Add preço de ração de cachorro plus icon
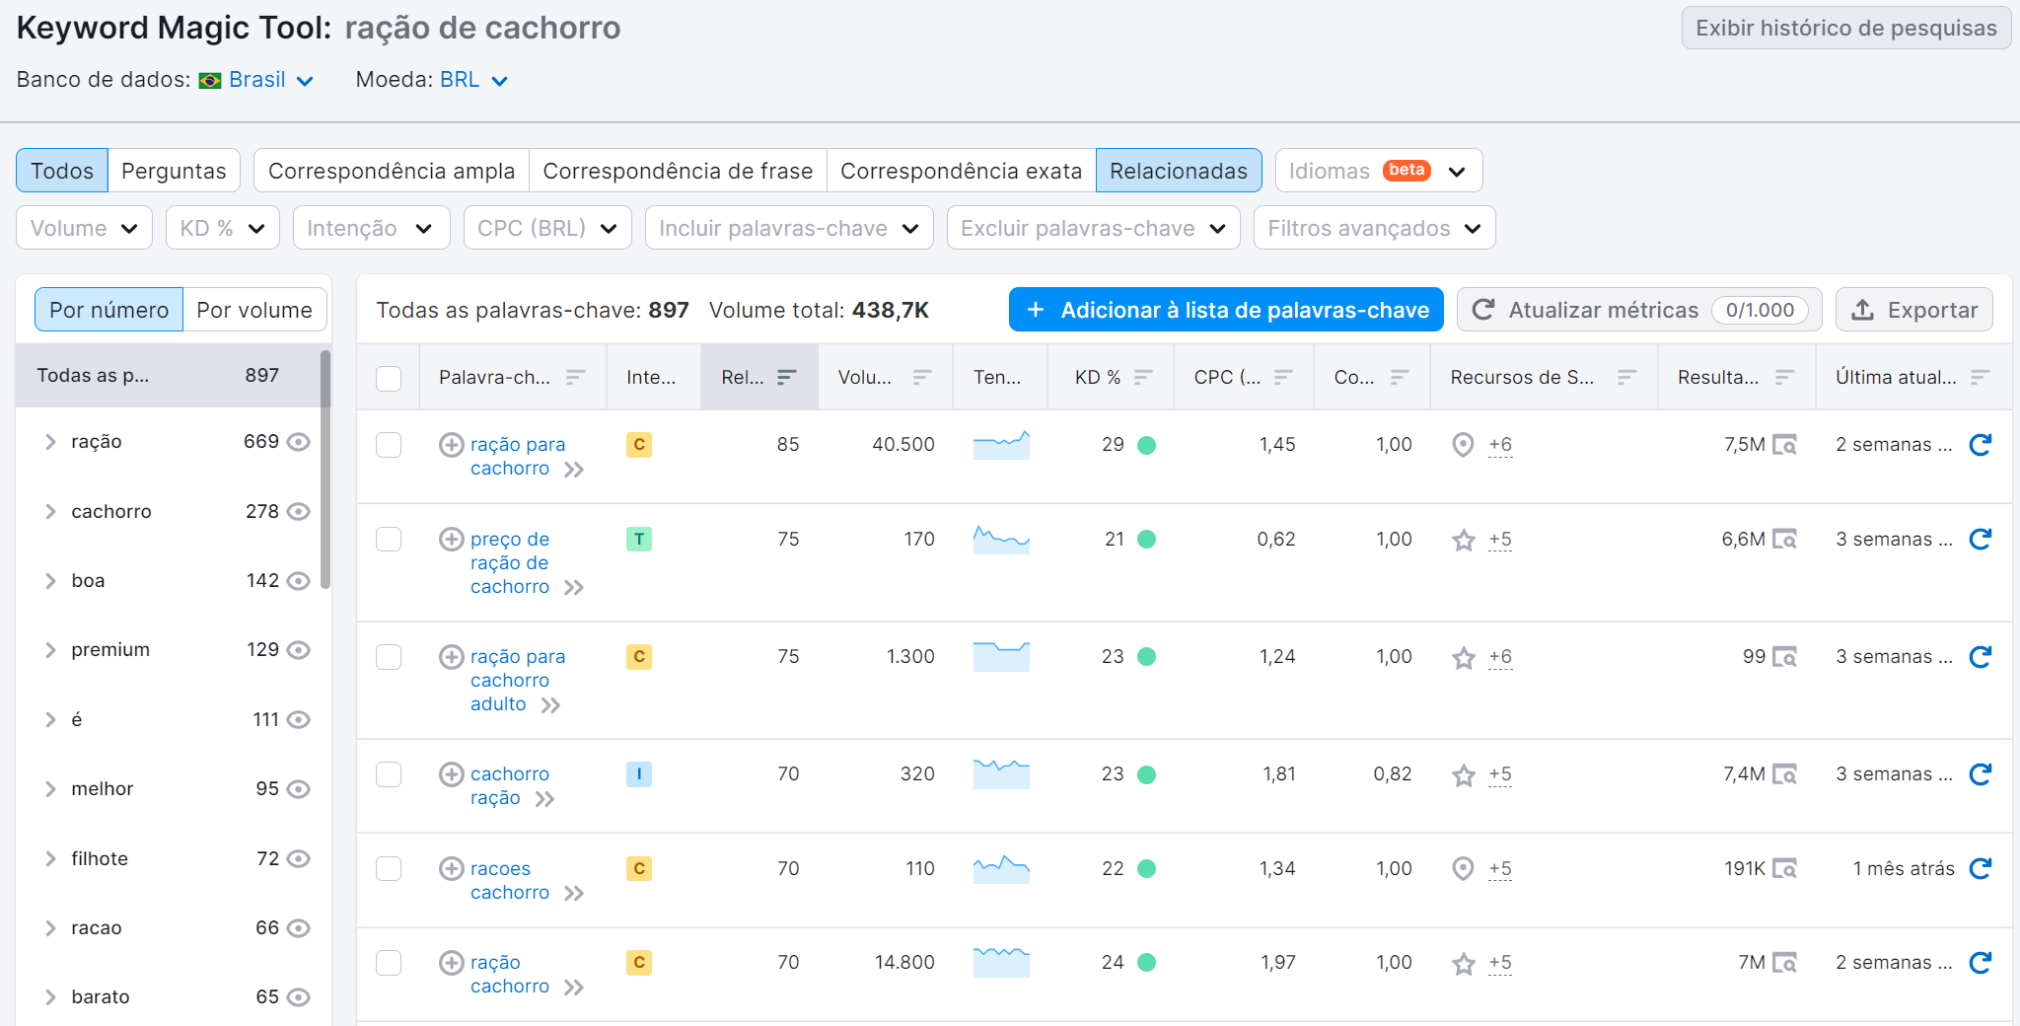 click(x=451, y=539)
